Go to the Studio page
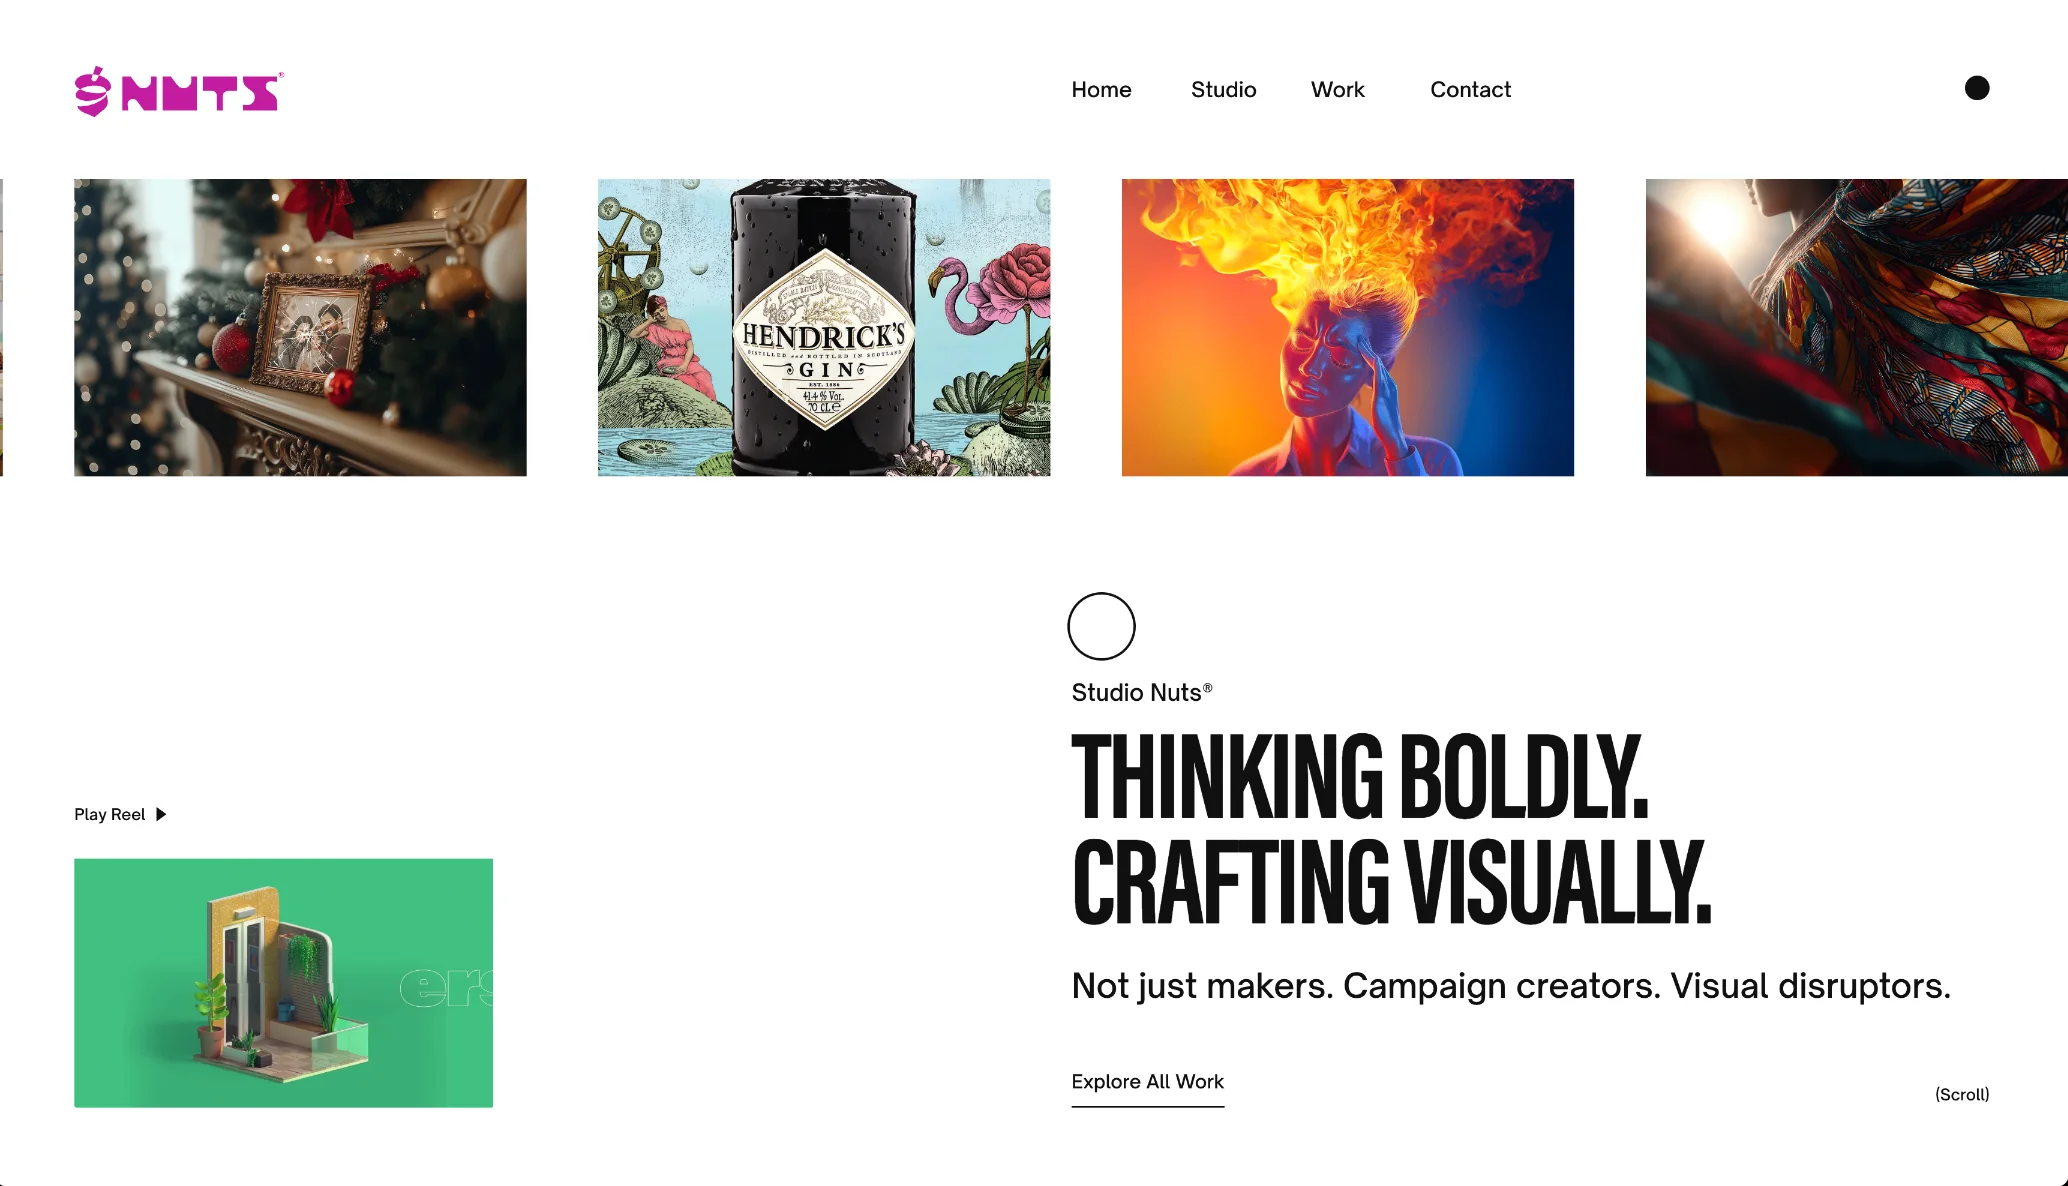 (x=1223, y=89)
